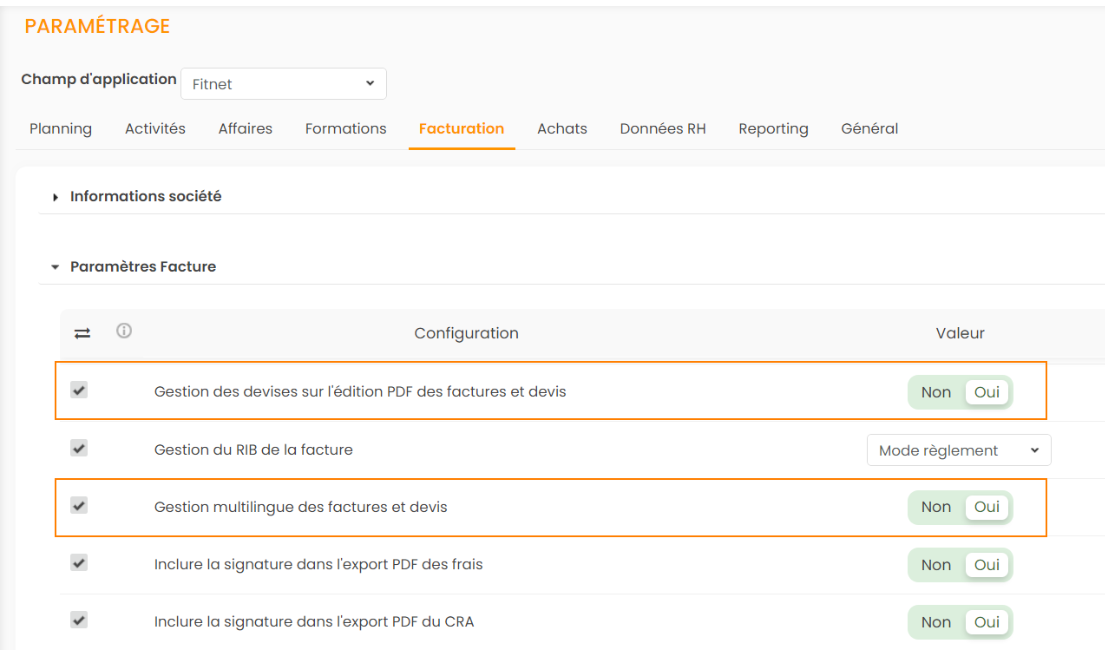1105x663 pixels.
Task: Set signature in PDF du CRA to Oui
Action: pyautogui.click(x=987, y=622)
